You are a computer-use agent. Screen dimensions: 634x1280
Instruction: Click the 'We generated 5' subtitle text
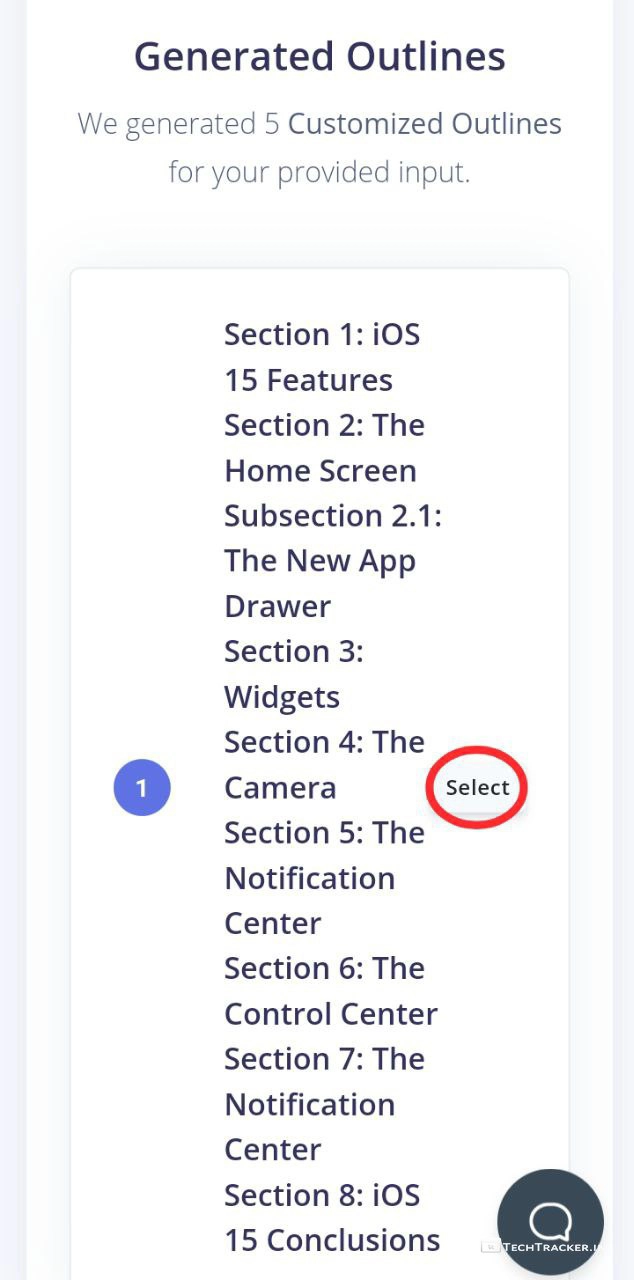(x=180, y=125)
